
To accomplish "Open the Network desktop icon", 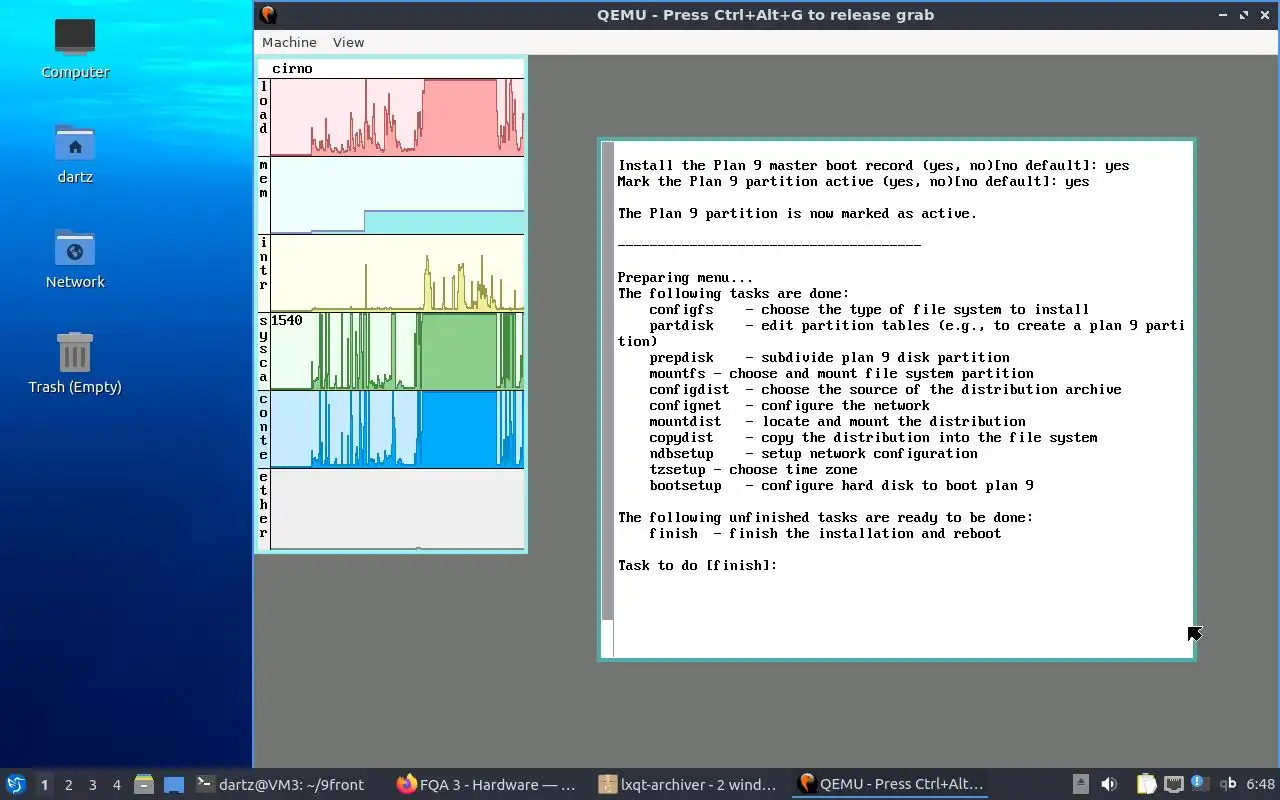I will click(75, 258).
